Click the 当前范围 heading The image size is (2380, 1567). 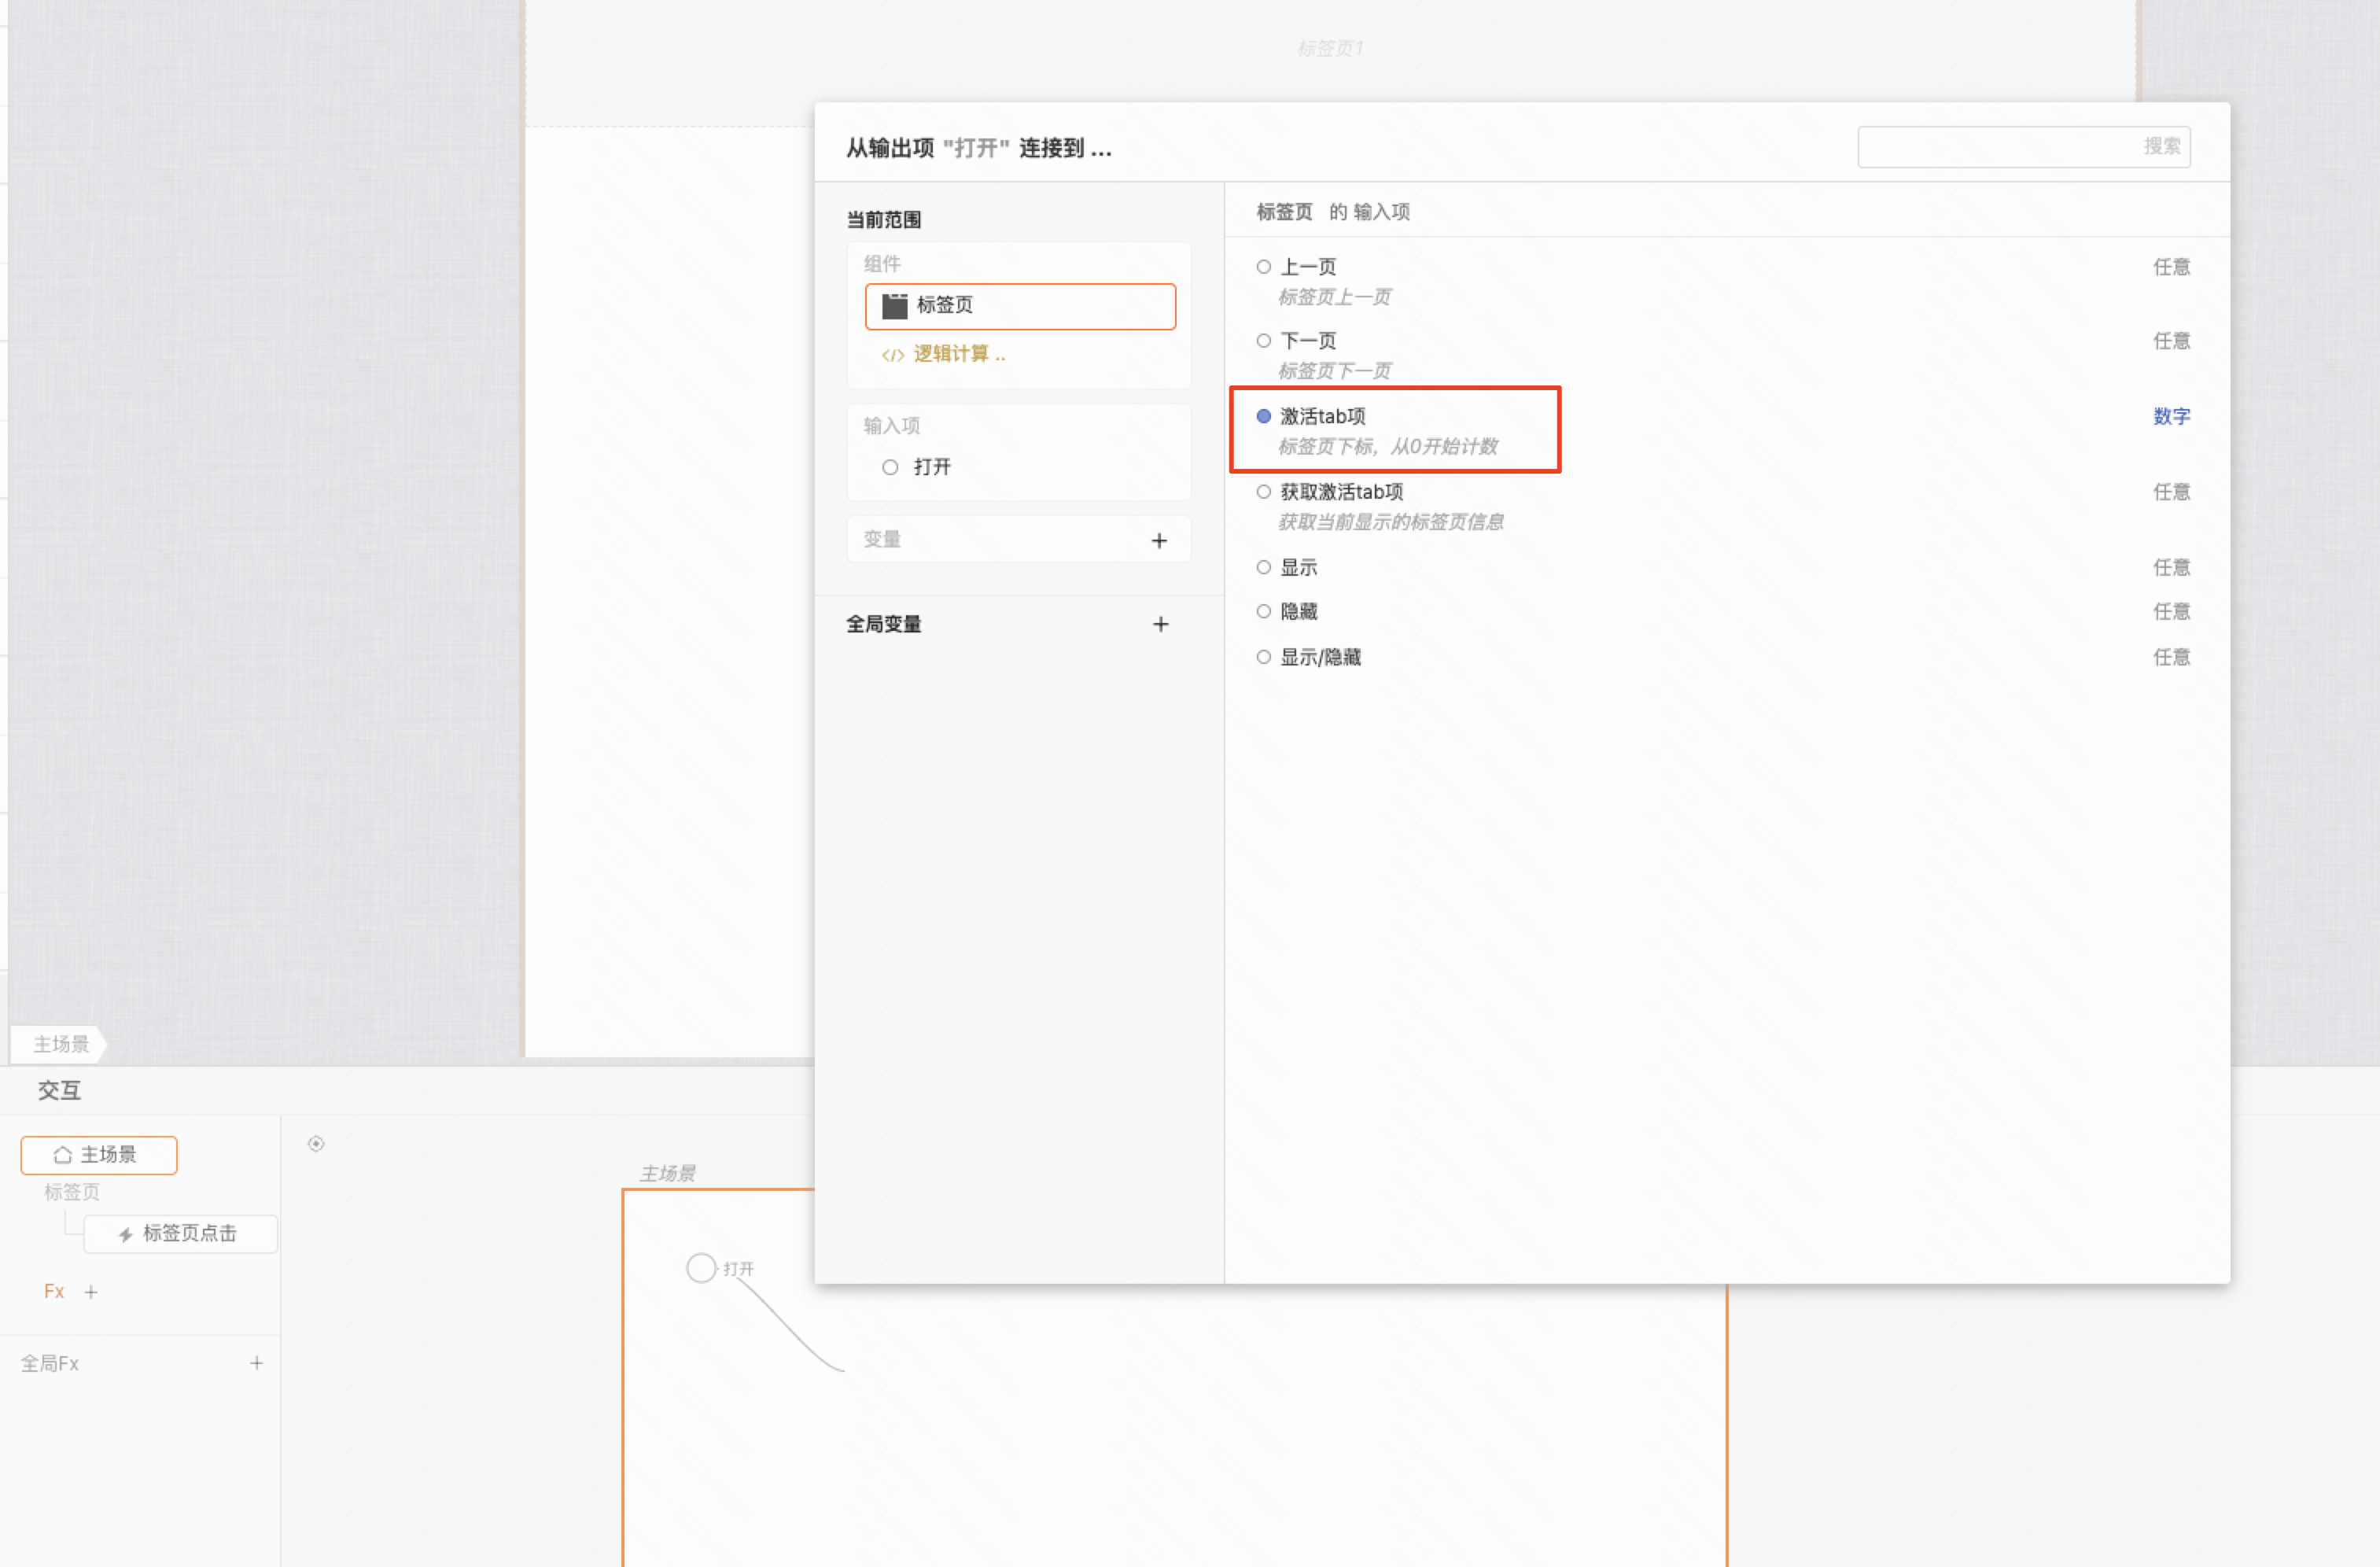click(884, 220)
